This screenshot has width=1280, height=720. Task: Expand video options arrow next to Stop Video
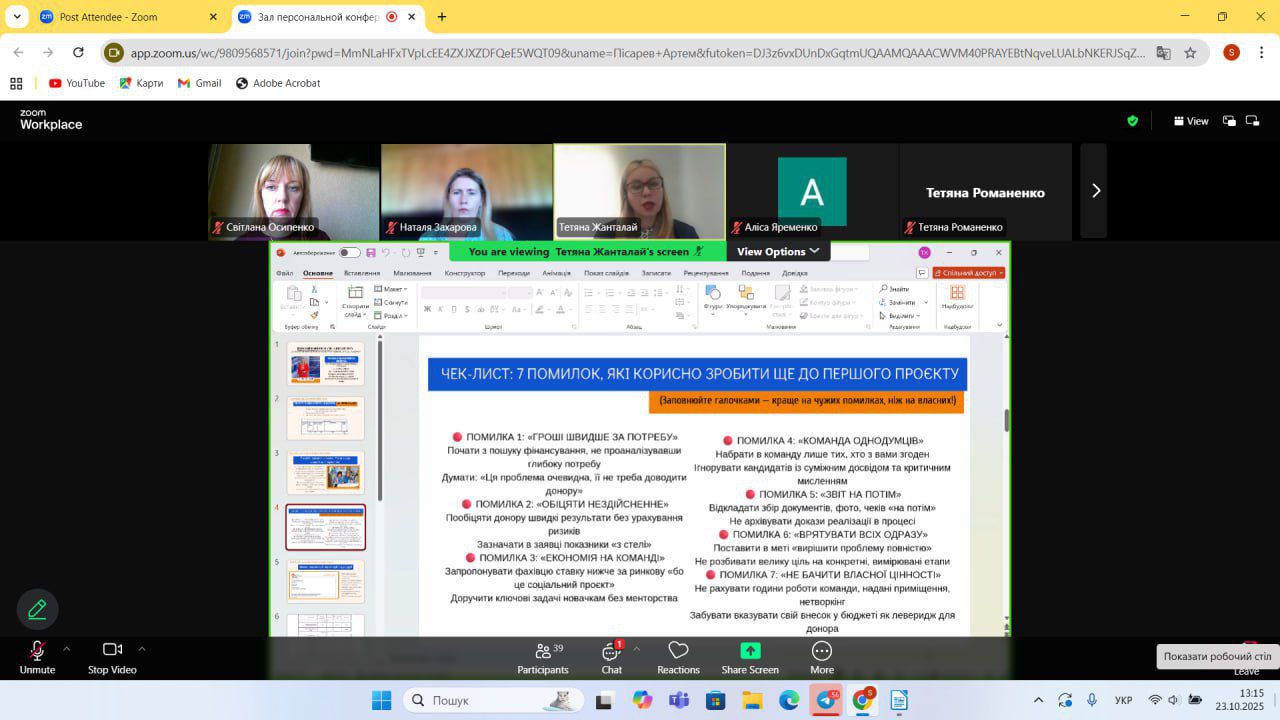142,648
